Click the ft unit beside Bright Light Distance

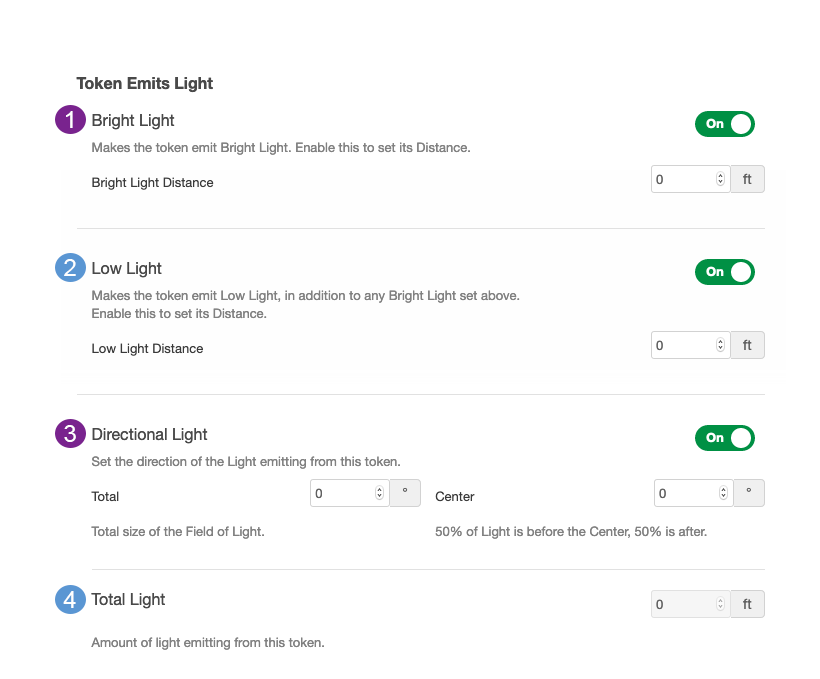[x=747, y=180]
